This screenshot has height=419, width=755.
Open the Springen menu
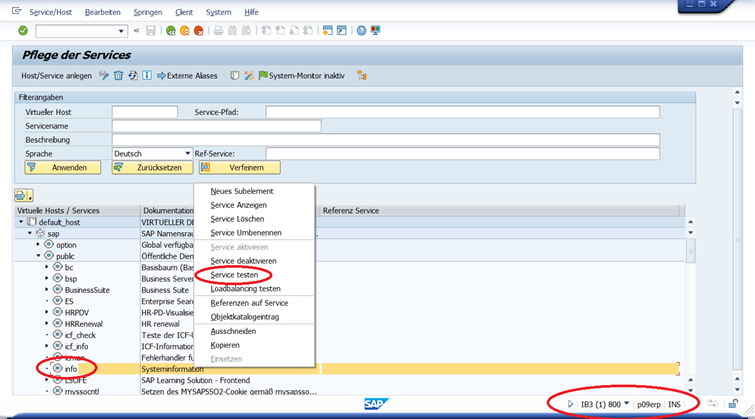pos(148,12)
